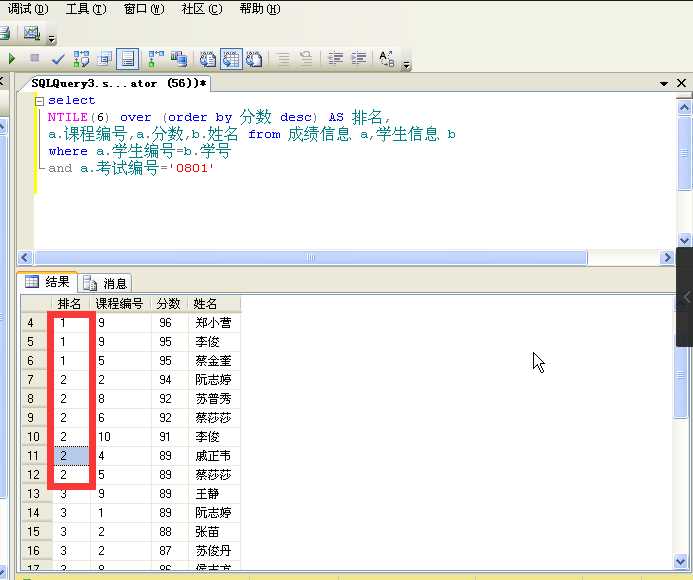Switch output to Results to Grid
This screenshot has width=693, height=580.
pyautogui.click(x=231, y=58)
